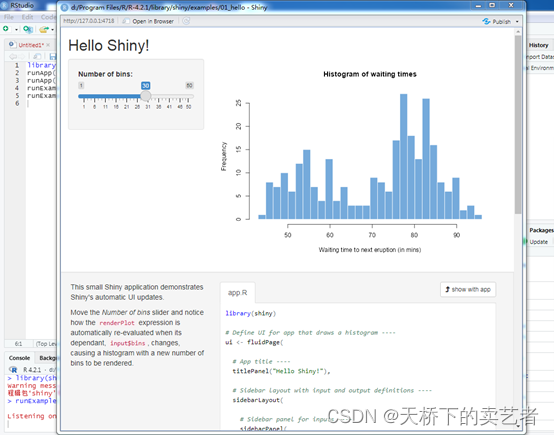
Task: Expand the Publish dropdown arrow
Action: tap(517, 22)
